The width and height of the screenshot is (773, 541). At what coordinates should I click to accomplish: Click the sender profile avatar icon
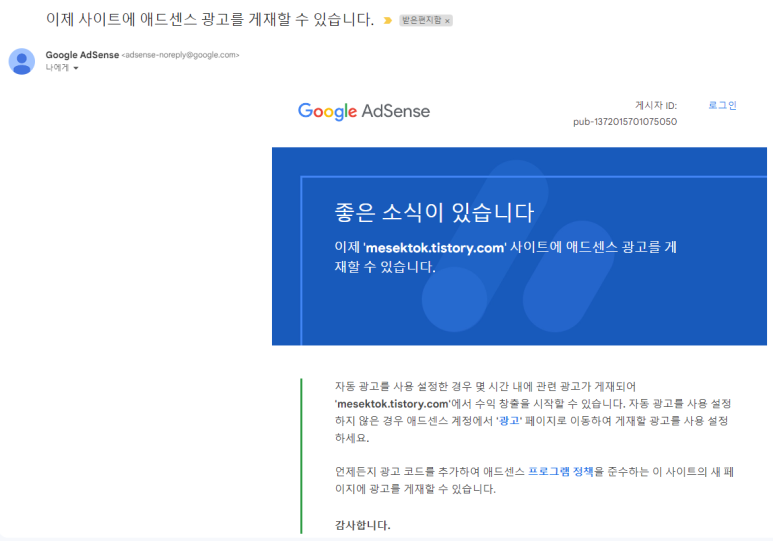pyautogui.click(x=22, y=62)
